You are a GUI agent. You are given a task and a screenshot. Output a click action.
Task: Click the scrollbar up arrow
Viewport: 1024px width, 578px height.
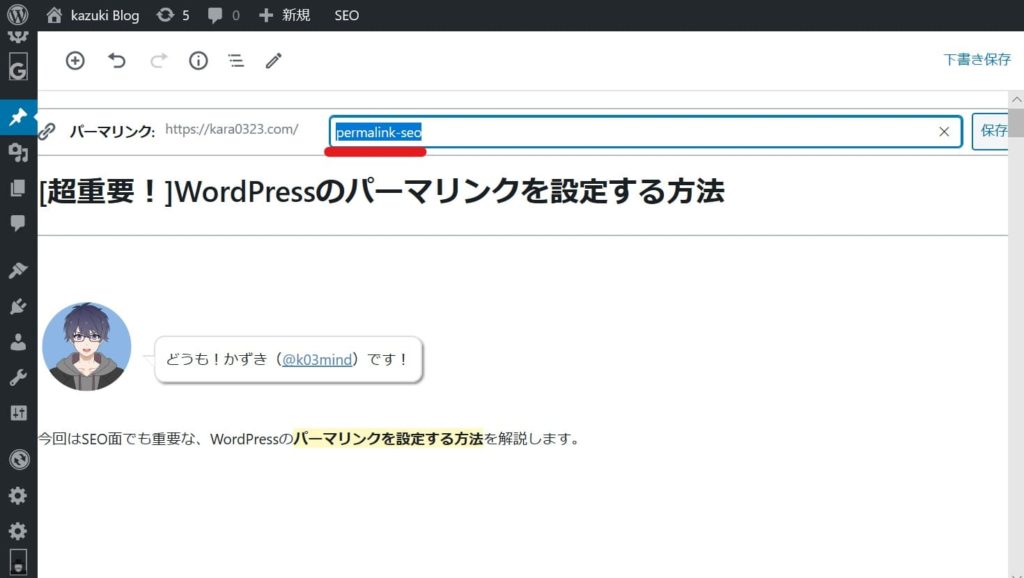click(1016, 100)
